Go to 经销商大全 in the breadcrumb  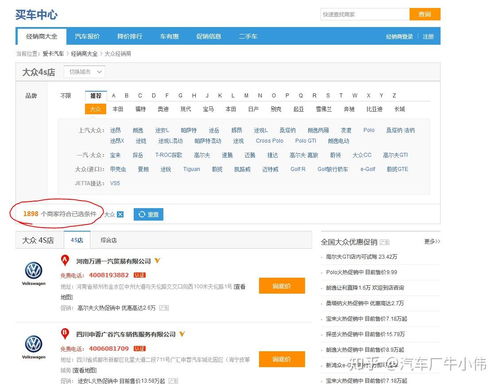[84, 54]
